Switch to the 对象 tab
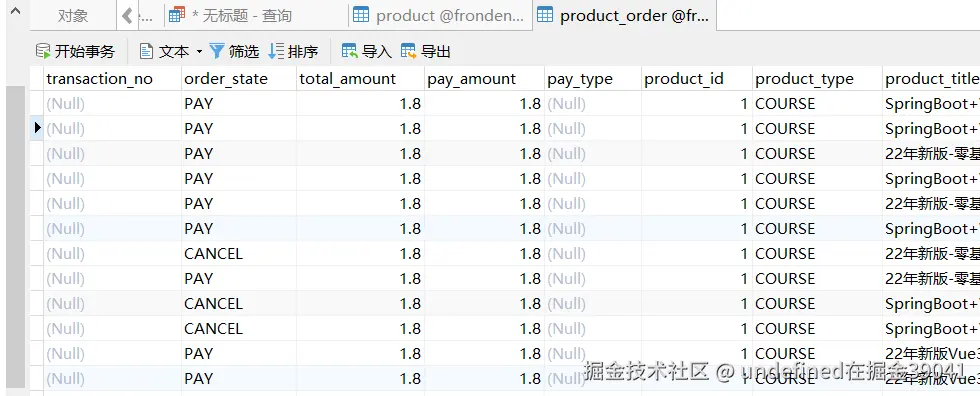 click(73, 16)
